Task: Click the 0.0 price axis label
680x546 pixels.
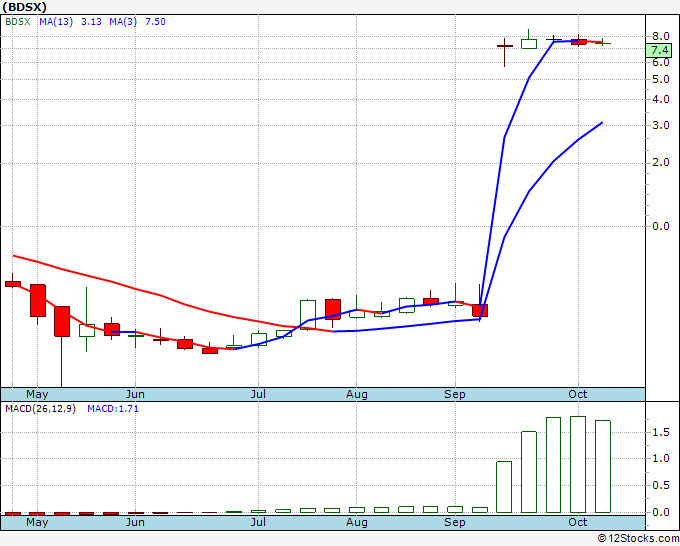Action: [x=661, y=226]
